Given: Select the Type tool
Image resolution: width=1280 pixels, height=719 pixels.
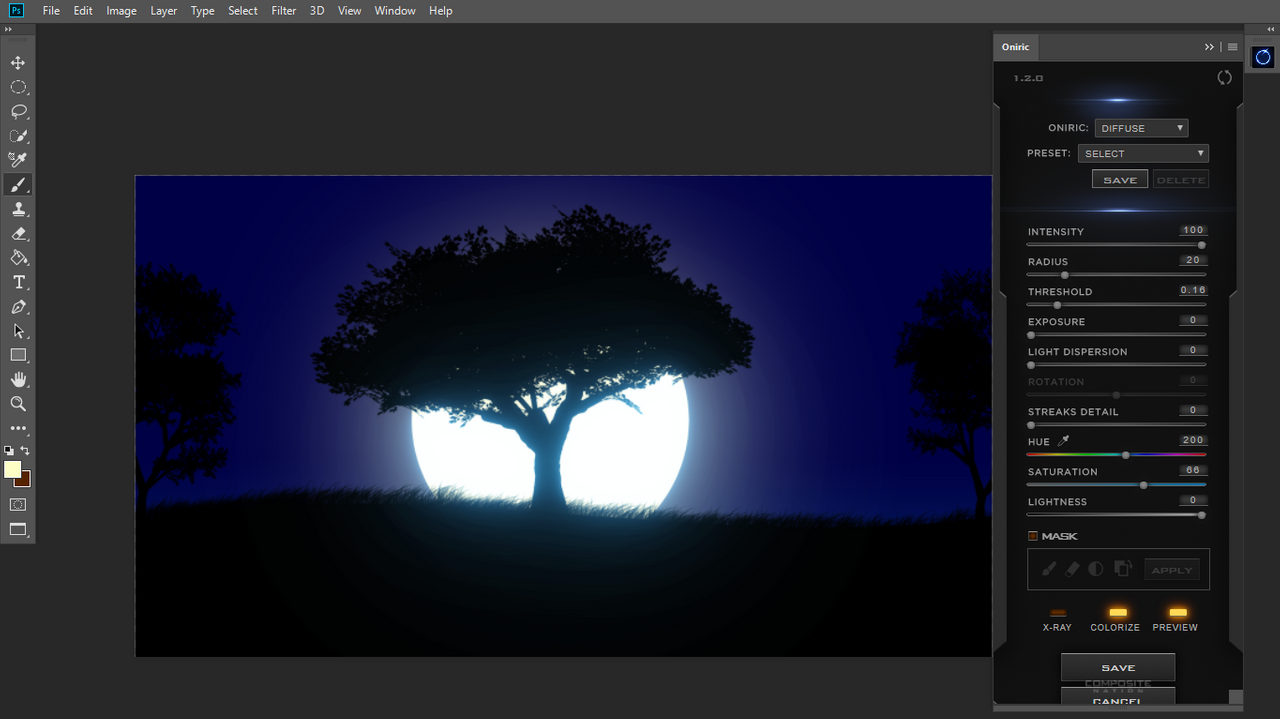Looking at the screenshot, I should (18, 282).
